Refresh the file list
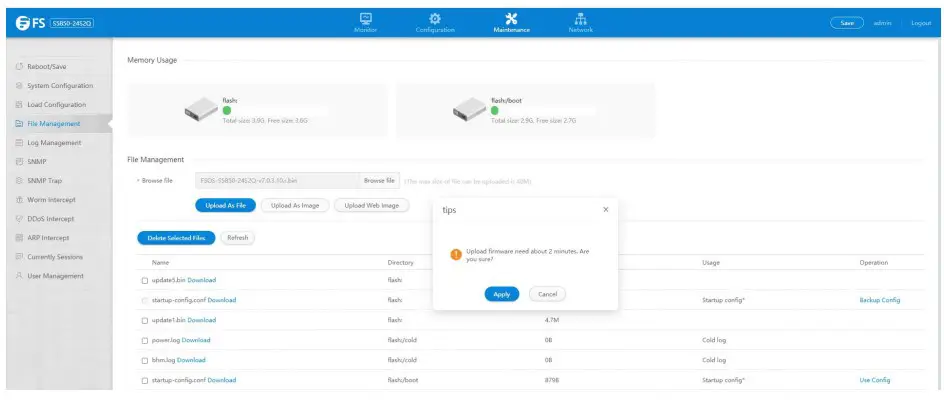944x416 pixels. [238, 238]
